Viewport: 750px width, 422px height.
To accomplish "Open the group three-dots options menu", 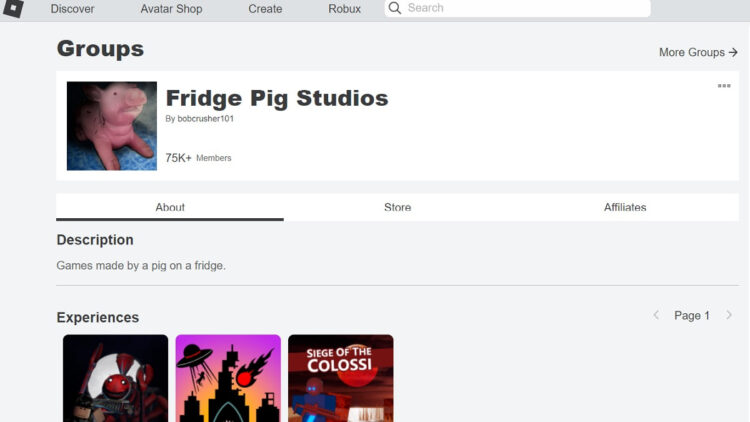I will click(724, 86).
